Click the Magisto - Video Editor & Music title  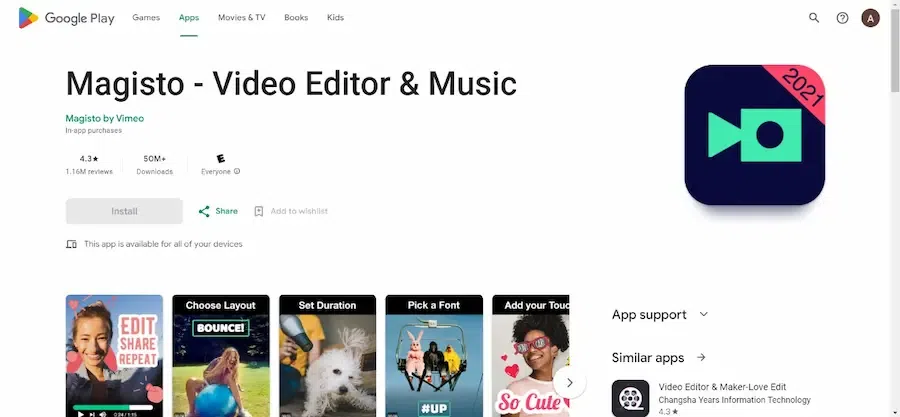coord(291,83)
